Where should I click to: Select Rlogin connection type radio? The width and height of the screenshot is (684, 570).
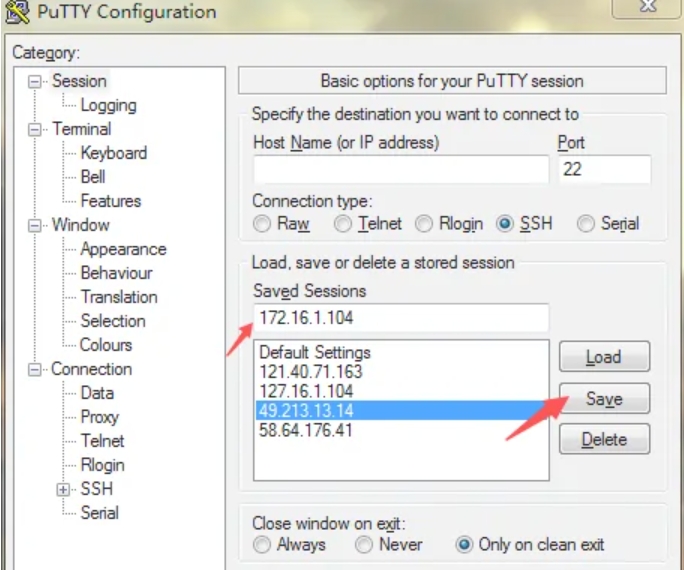click(x=449, y=224)
